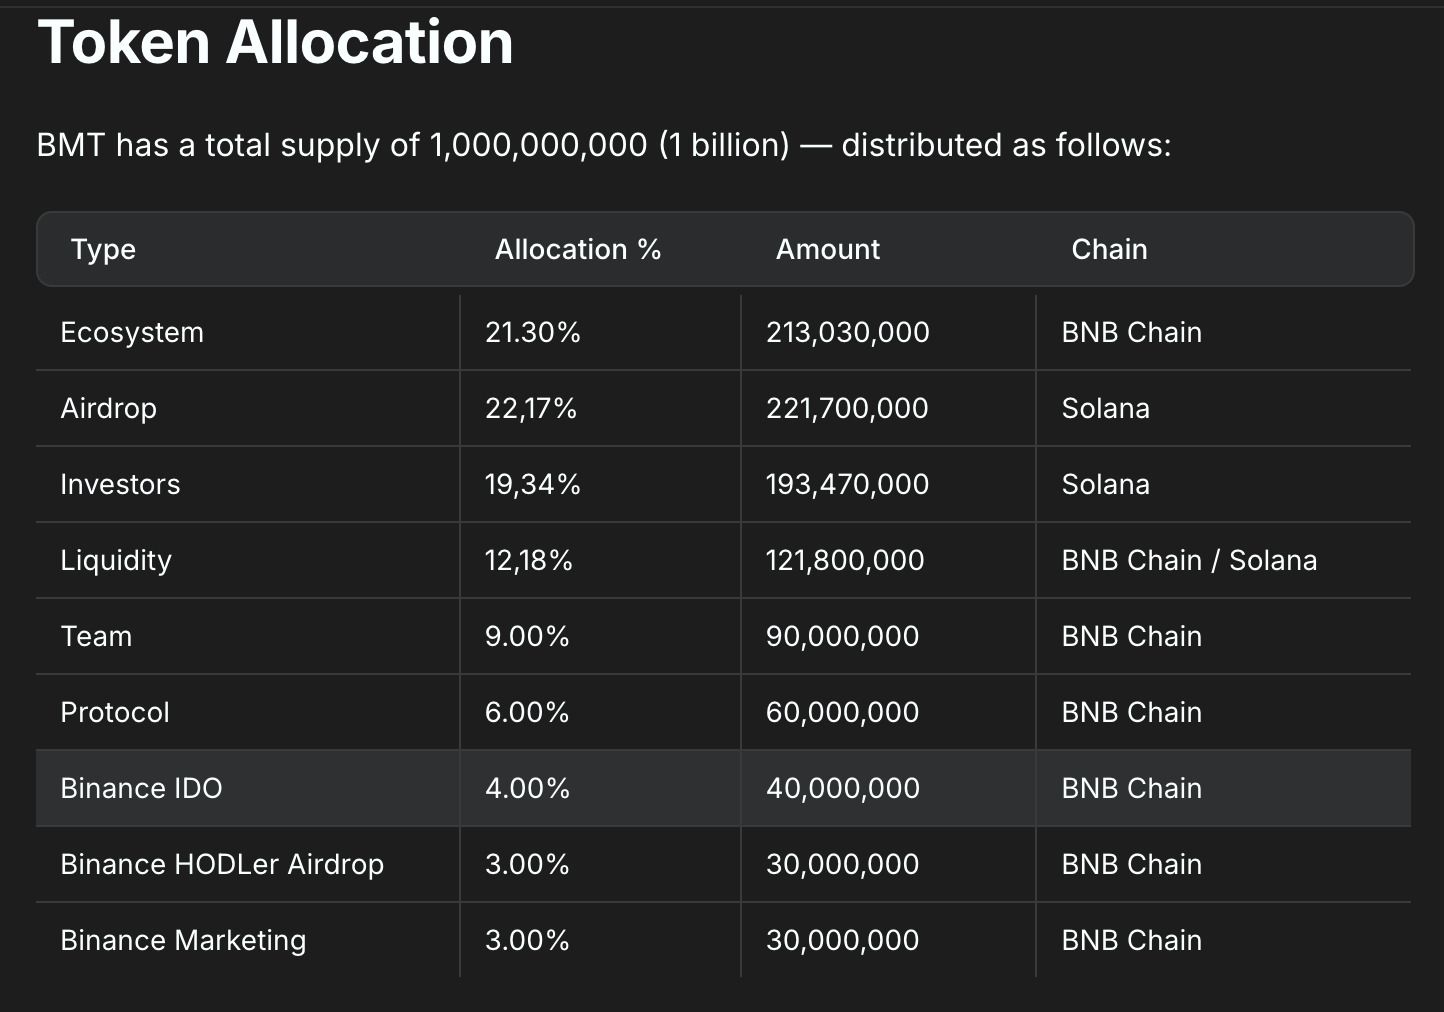This screenshot has height=1012, width=1444.
Task: Click the total supply description text
Action: (x=603, y=145)
